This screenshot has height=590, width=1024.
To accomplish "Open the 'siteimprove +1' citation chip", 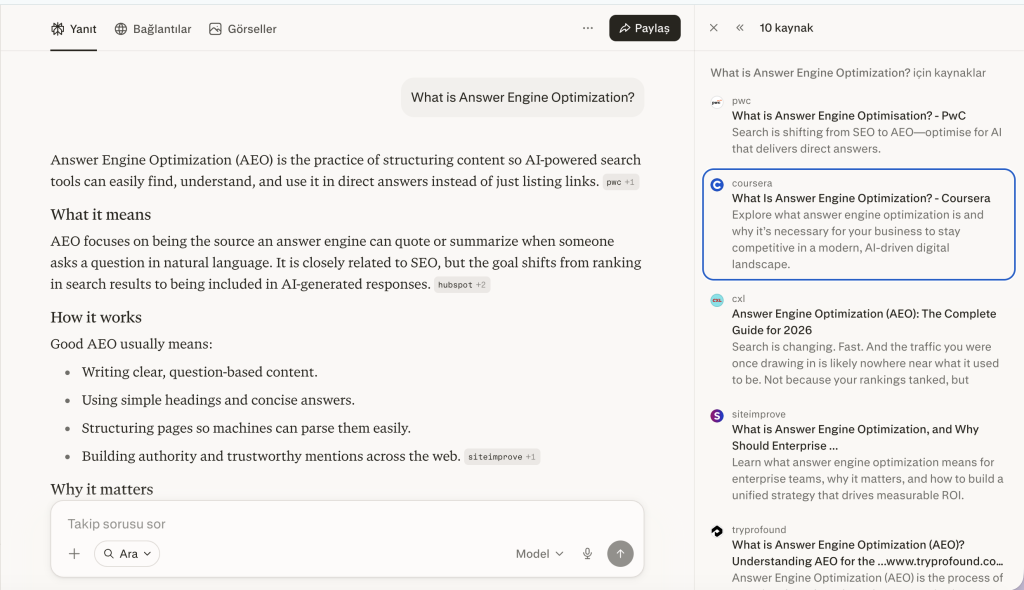I will (502, 457).
